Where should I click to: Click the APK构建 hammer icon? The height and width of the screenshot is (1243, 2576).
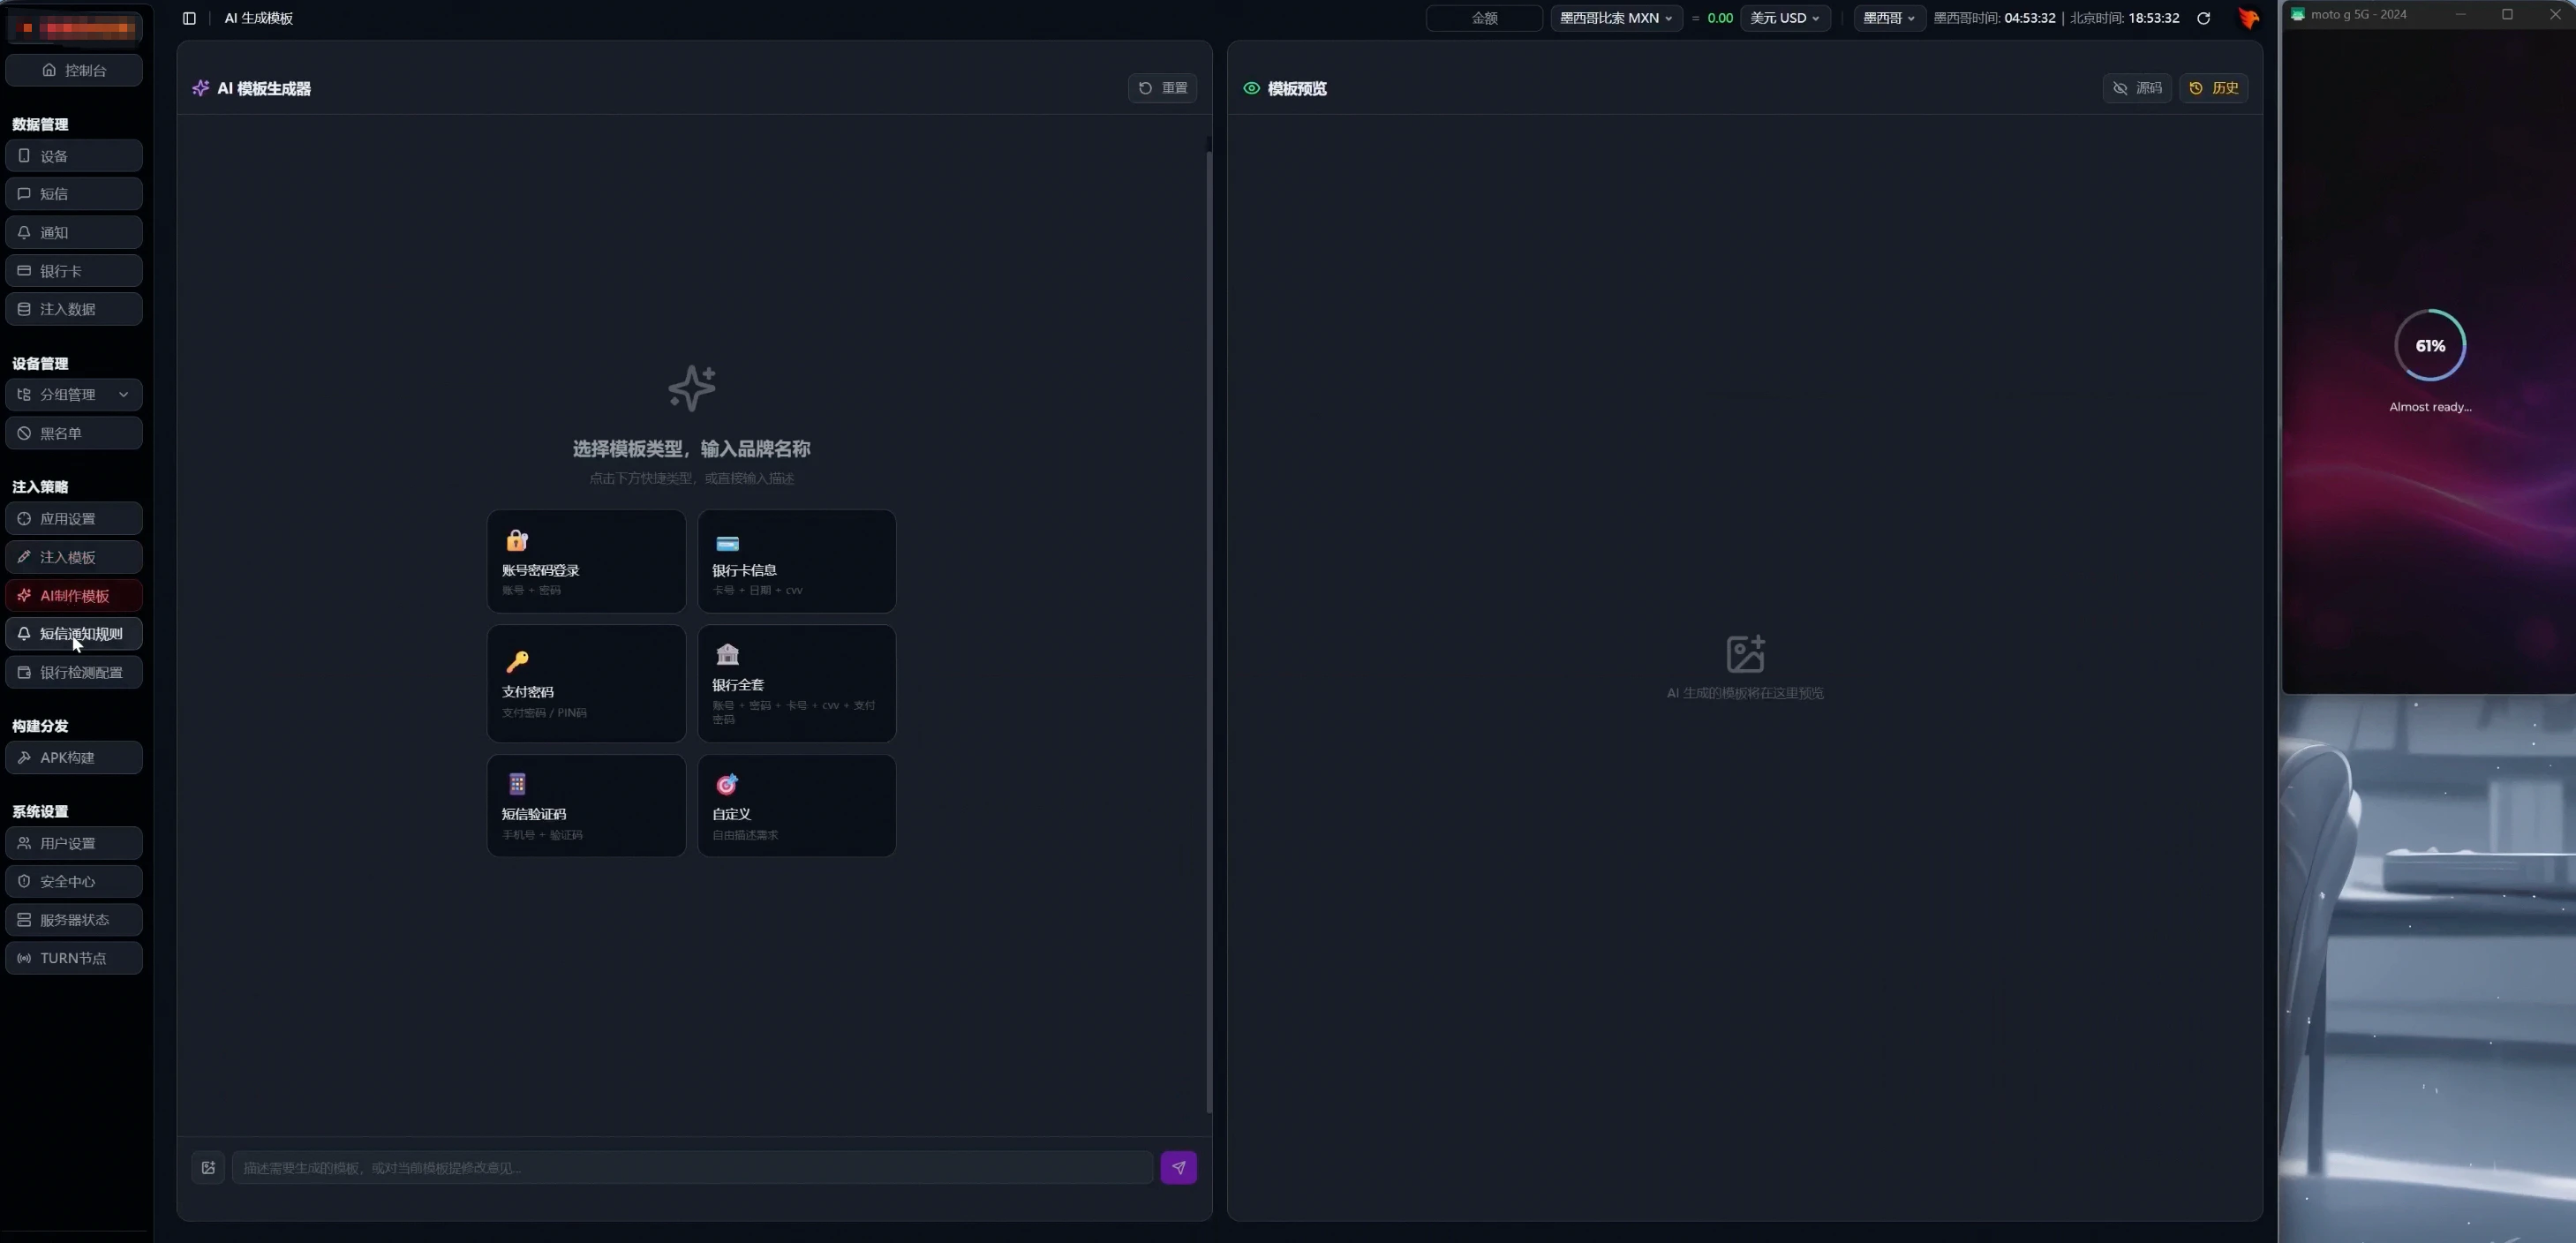pos(24,757)
